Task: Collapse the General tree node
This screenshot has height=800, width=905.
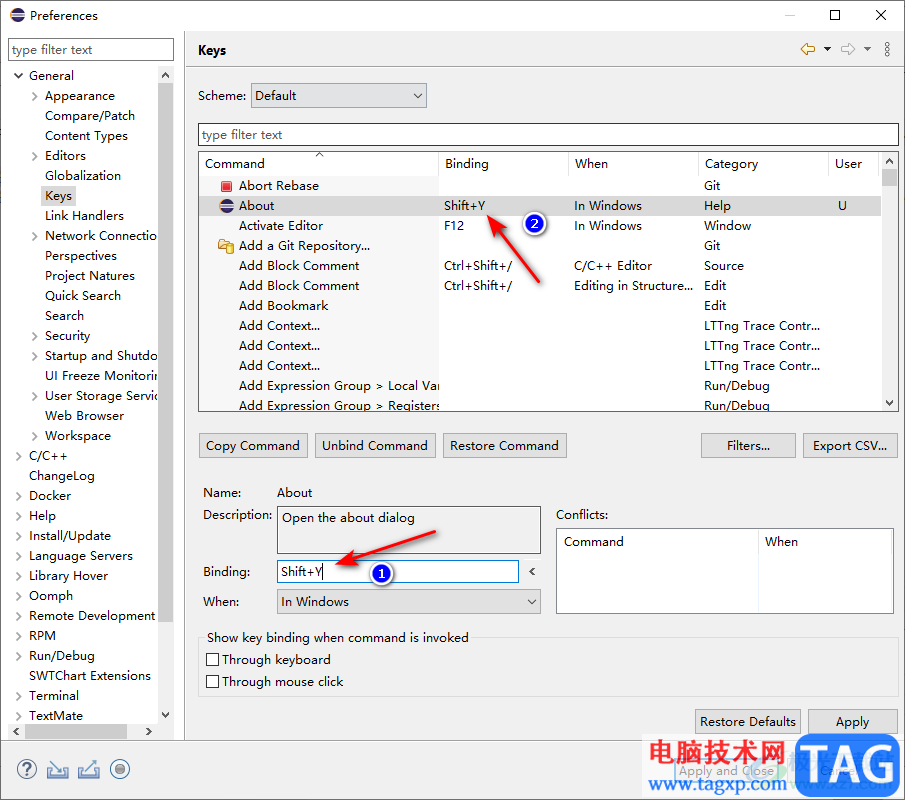Action: (18, 76)
